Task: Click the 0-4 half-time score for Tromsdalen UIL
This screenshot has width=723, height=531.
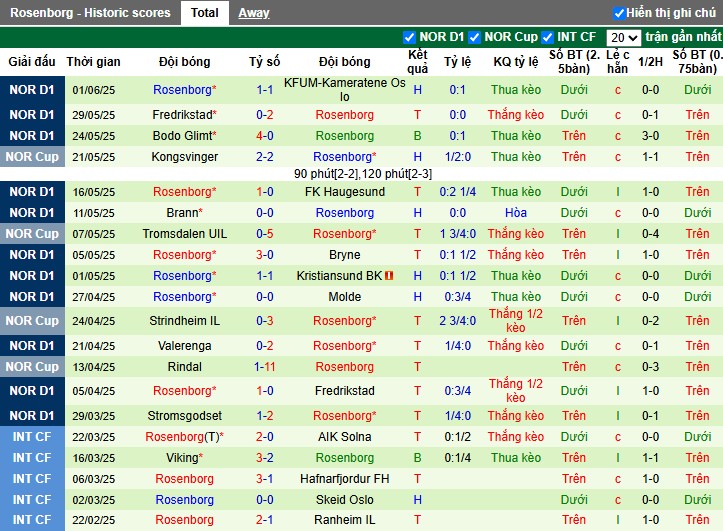Action: pos(650,234)
